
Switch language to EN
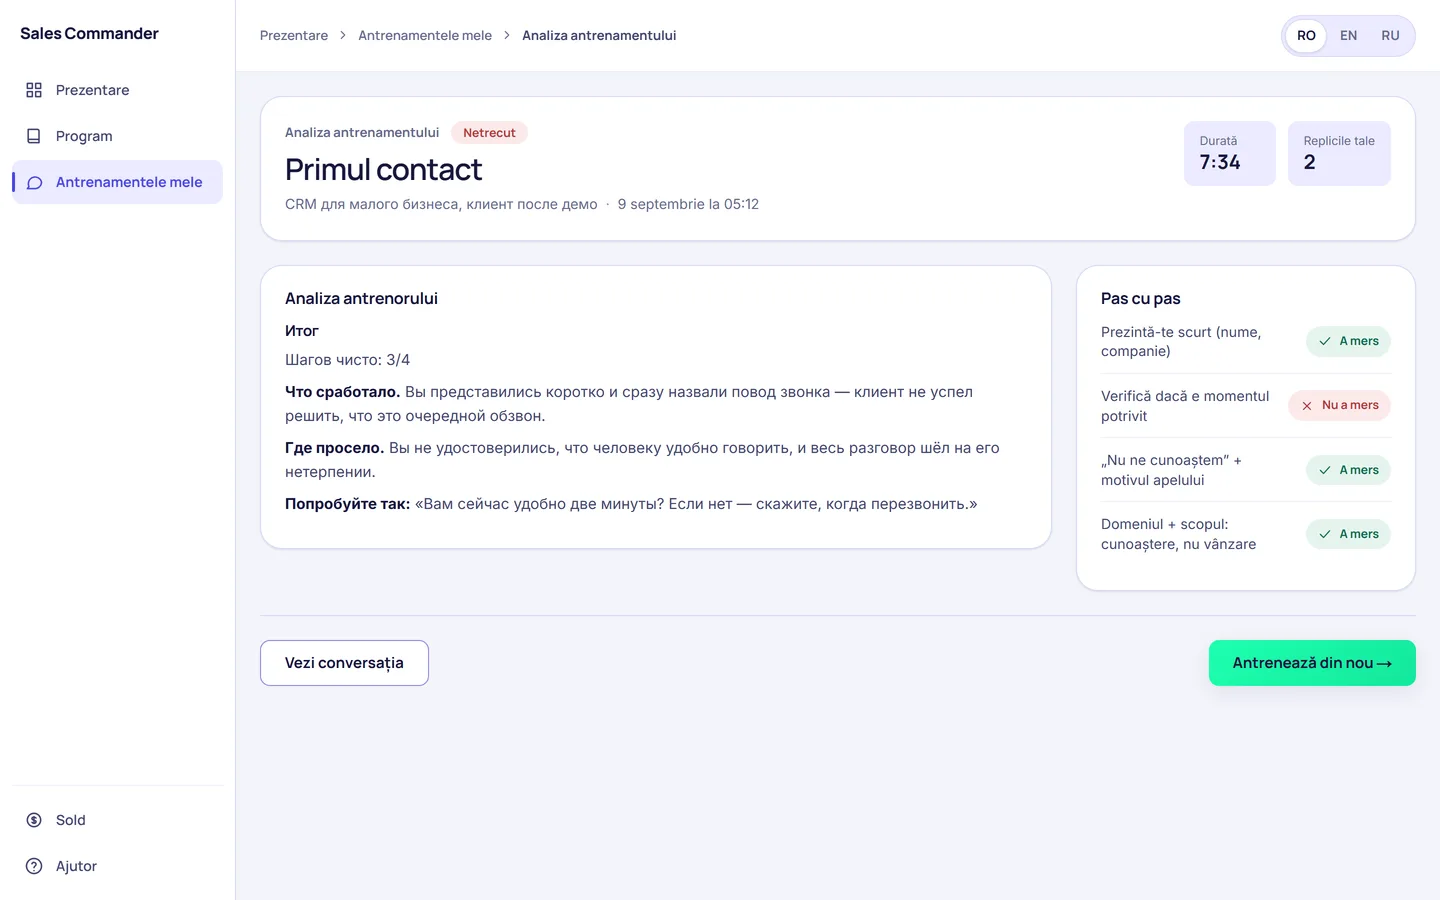pos(1348,36)
